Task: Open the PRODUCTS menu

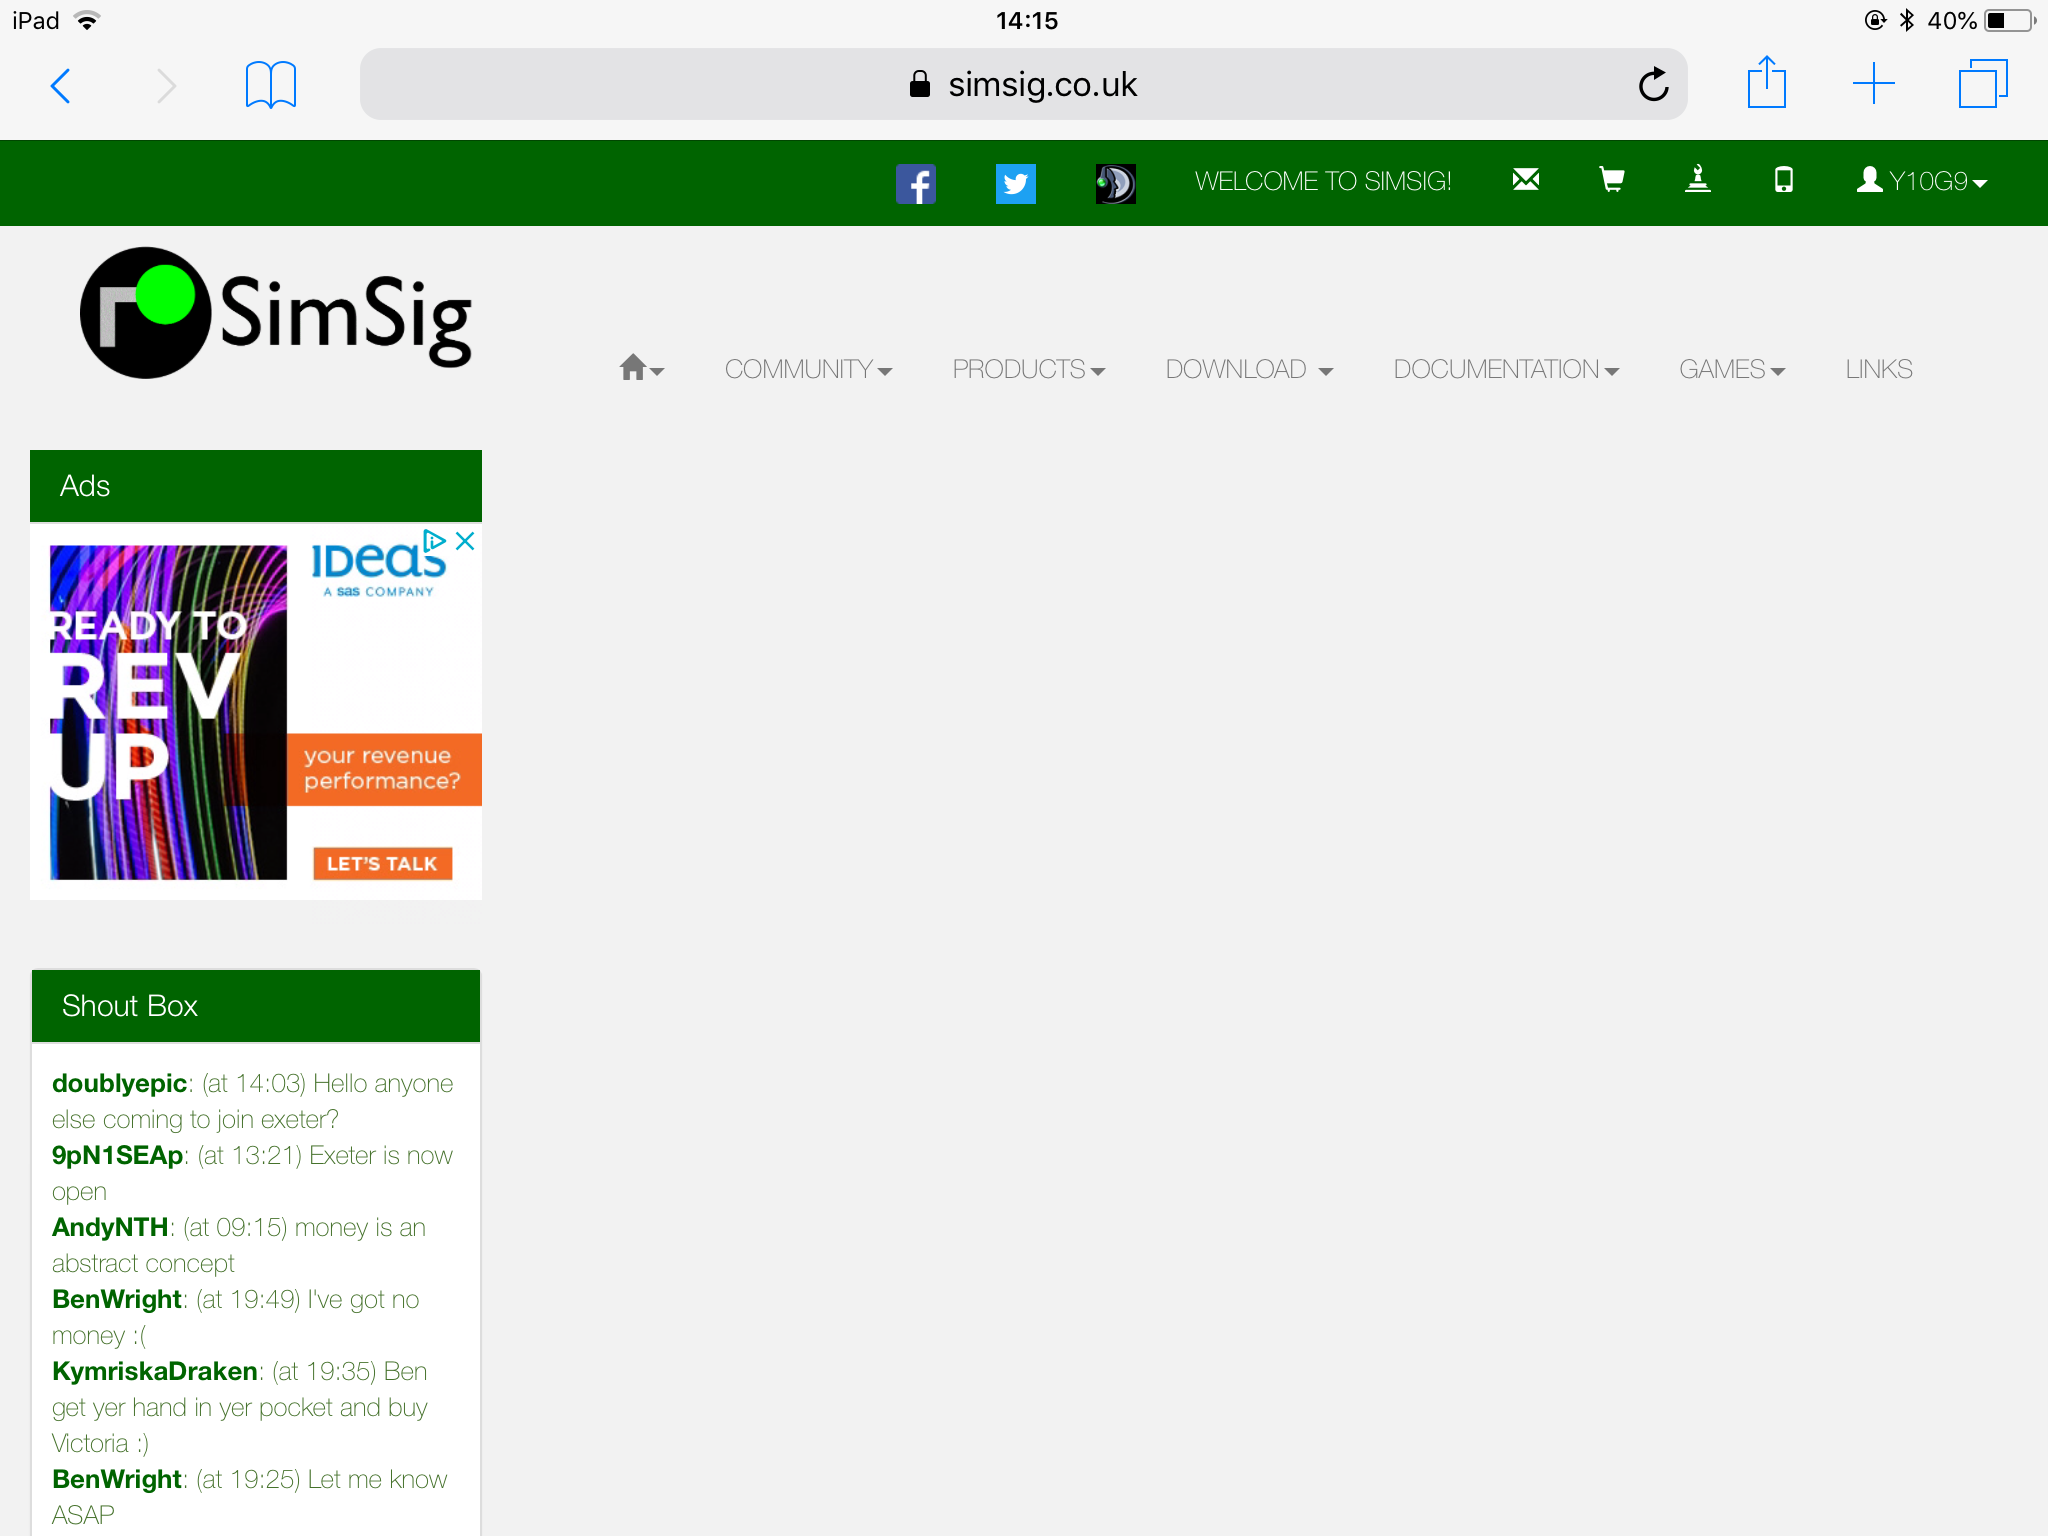Action: [1028, 369]
